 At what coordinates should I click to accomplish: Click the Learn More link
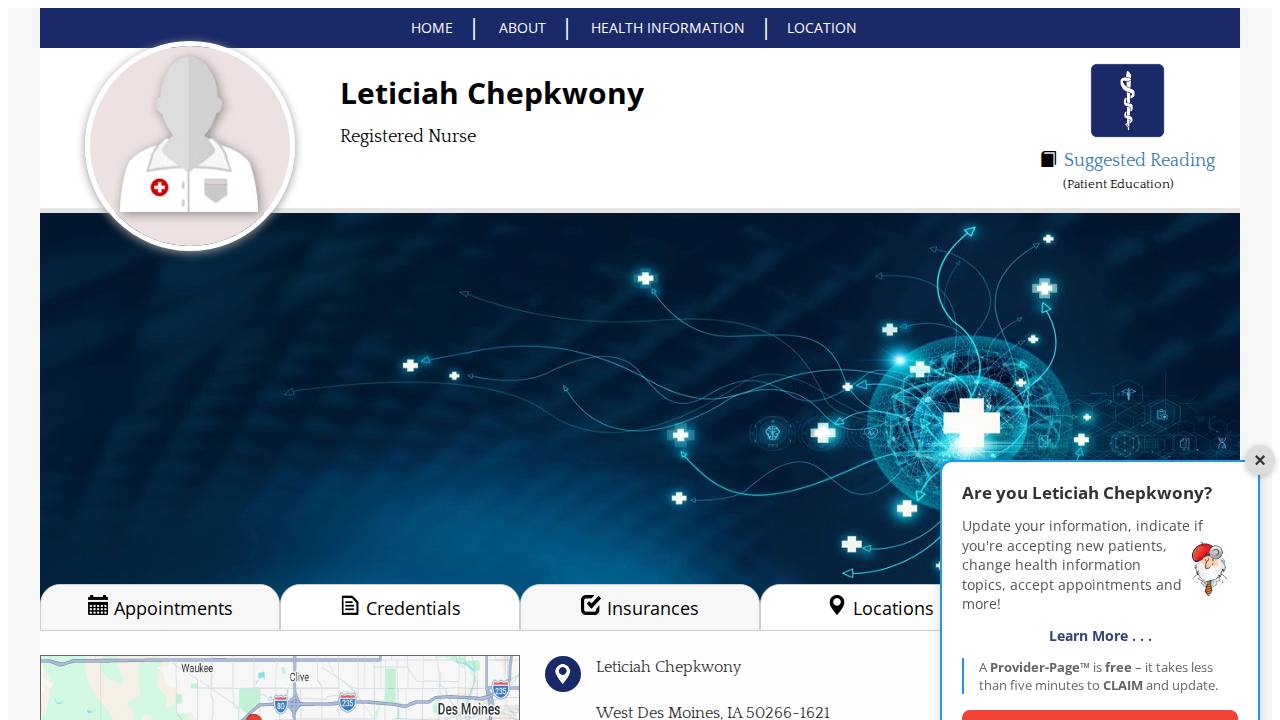click(x=1100, y=636)
